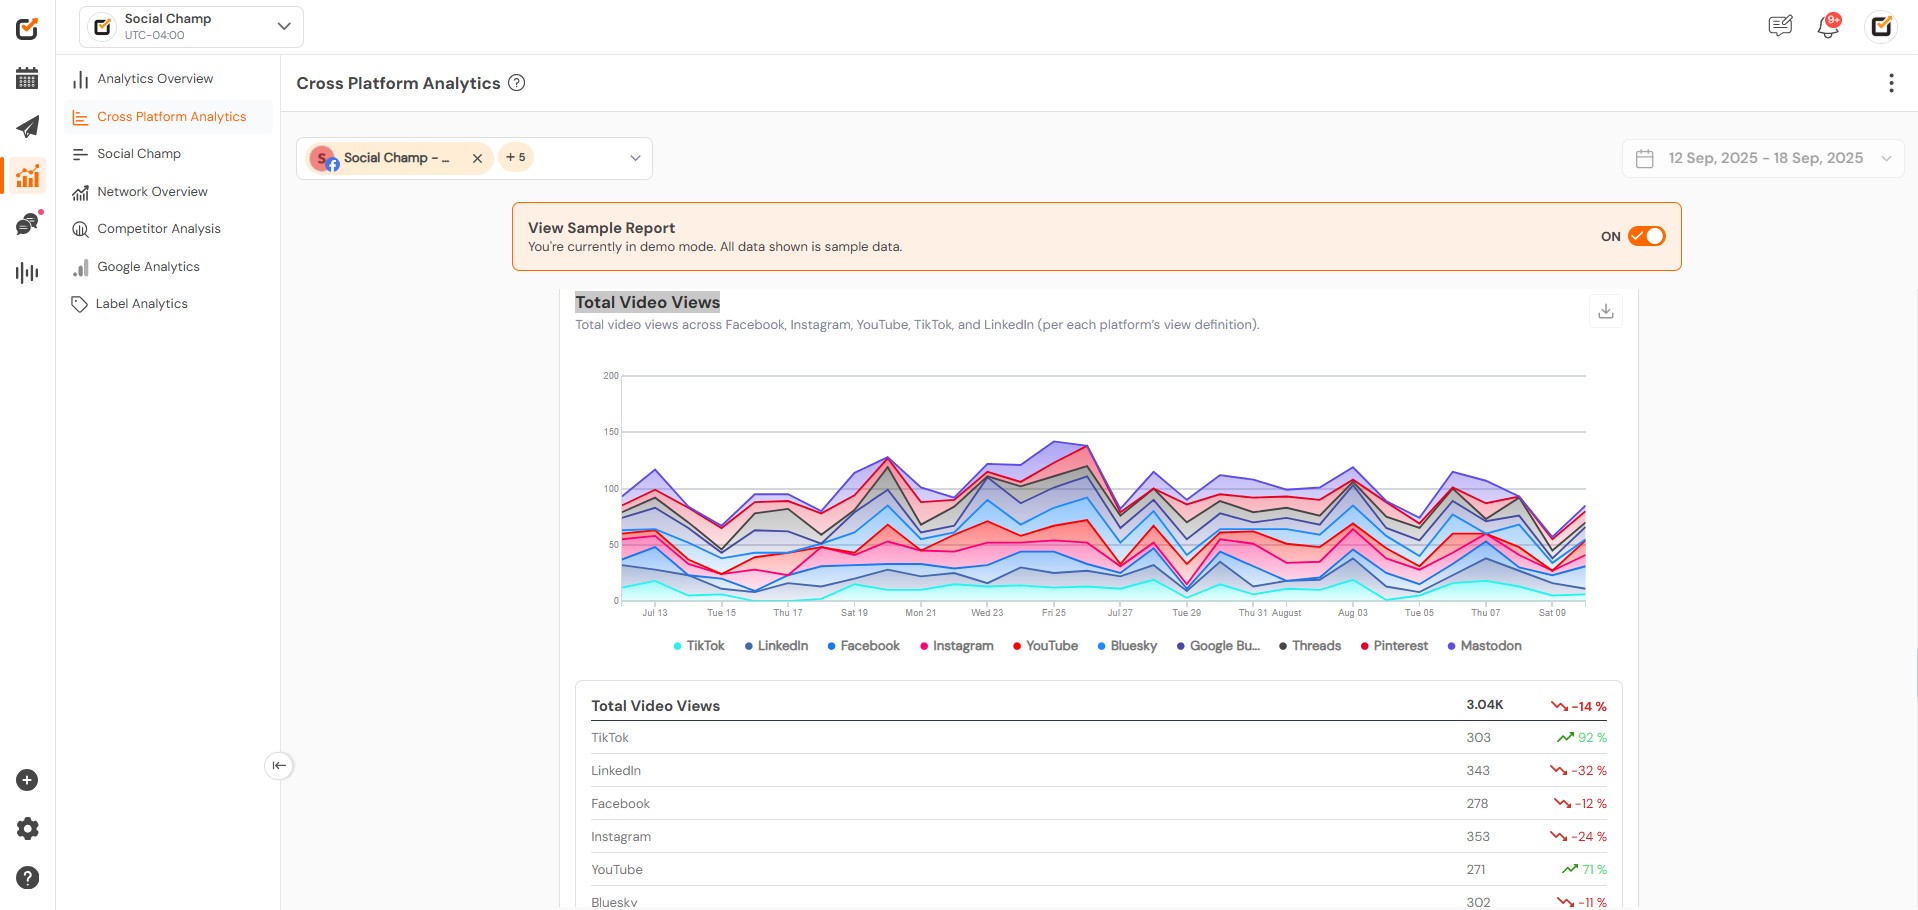Image resolution: width=1918 pixels, height=910 pixels.
Task: Click the Facebook row in table
Action: click(1098, 804)
